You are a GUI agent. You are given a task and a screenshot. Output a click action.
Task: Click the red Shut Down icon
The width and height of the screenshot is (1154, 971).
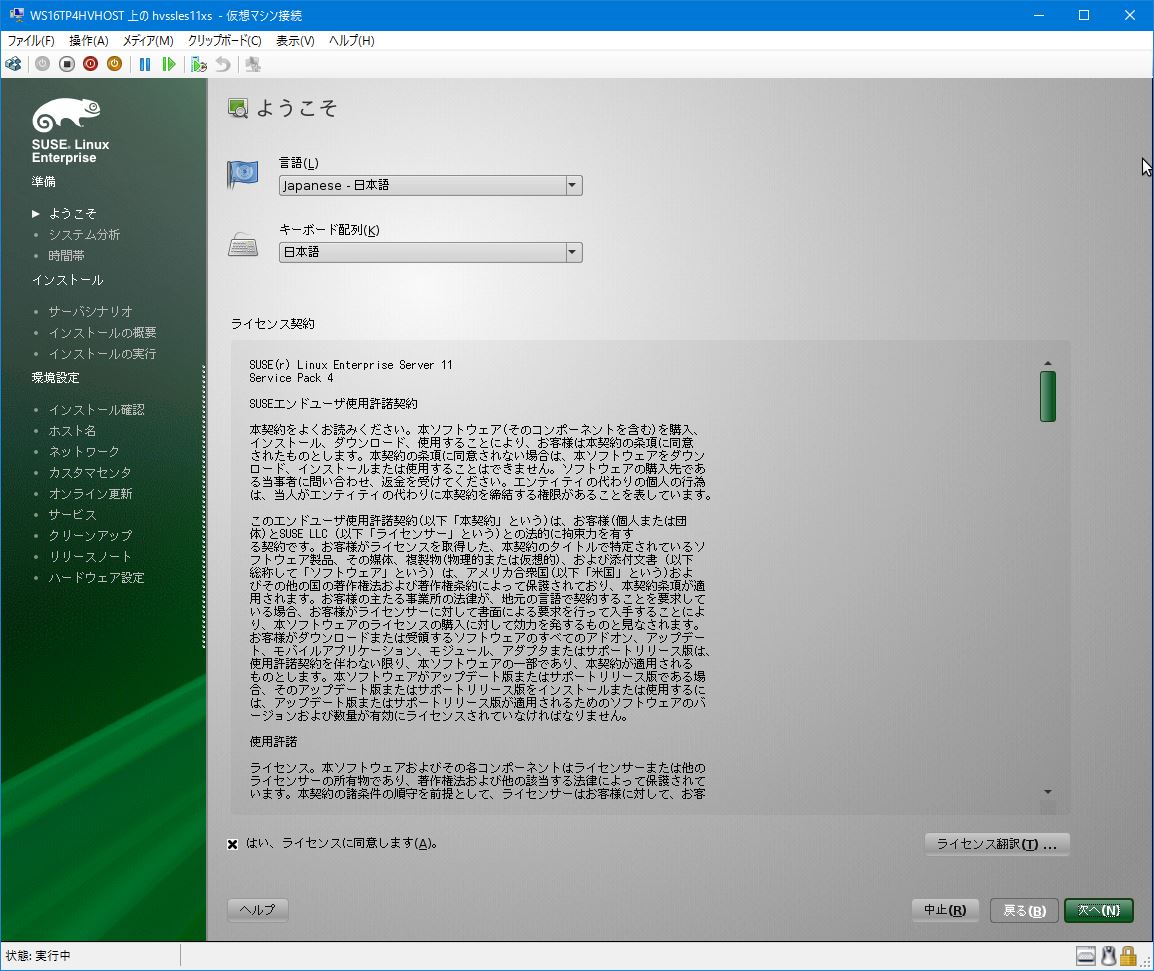[x=91, y=65]
